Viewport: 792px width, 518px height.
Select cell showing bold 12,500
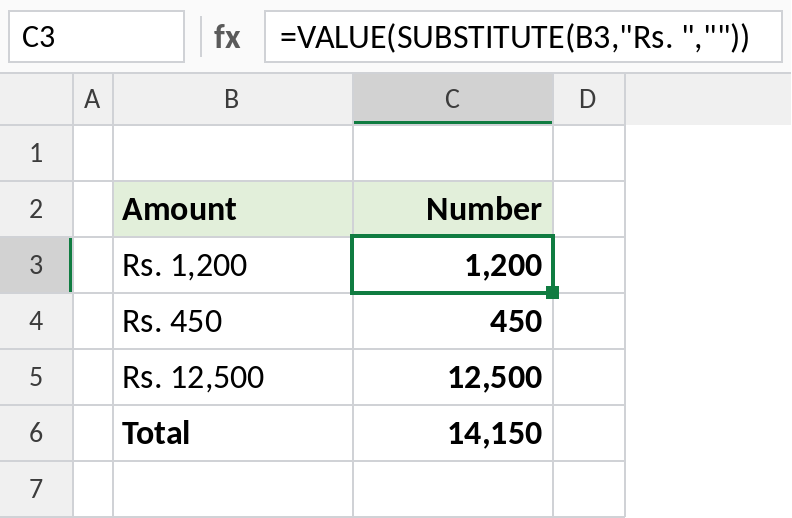(x=453, y=377)
